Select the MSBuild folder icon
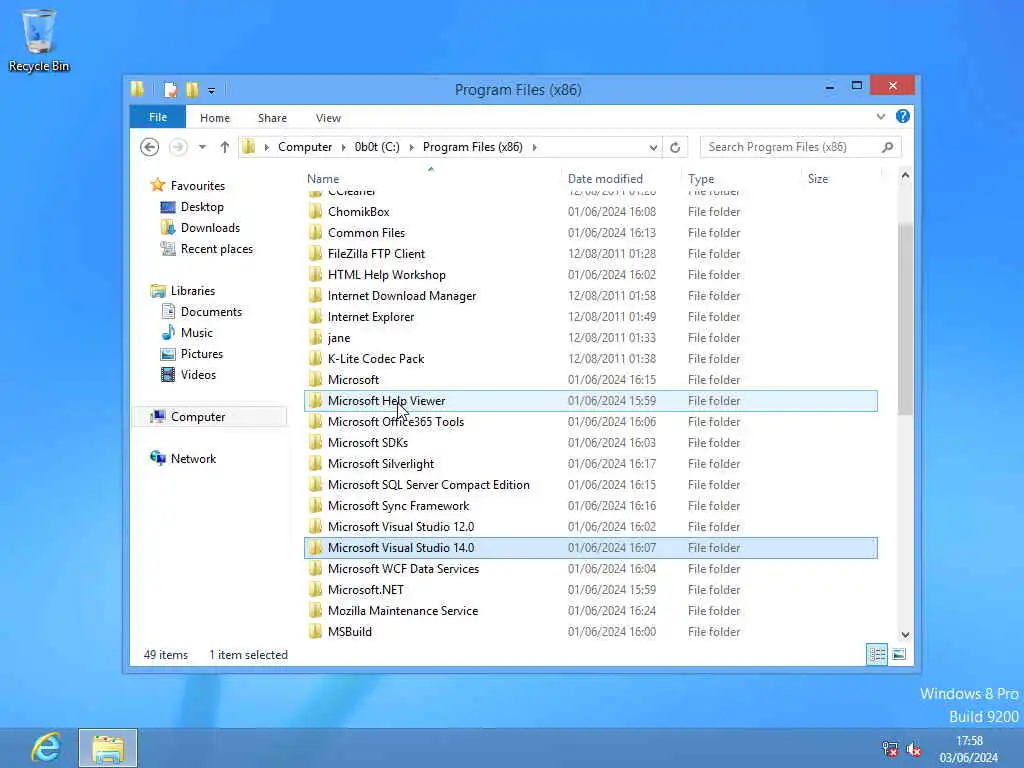 [x=315, y=632]
